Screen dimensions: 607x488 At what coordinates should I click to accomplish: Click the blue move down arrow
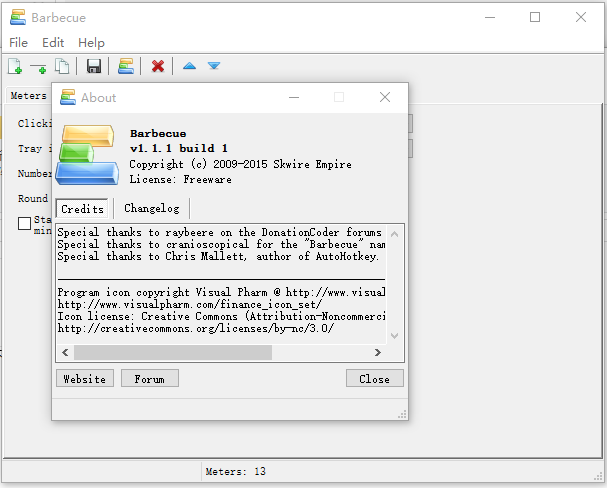(214, 66)
